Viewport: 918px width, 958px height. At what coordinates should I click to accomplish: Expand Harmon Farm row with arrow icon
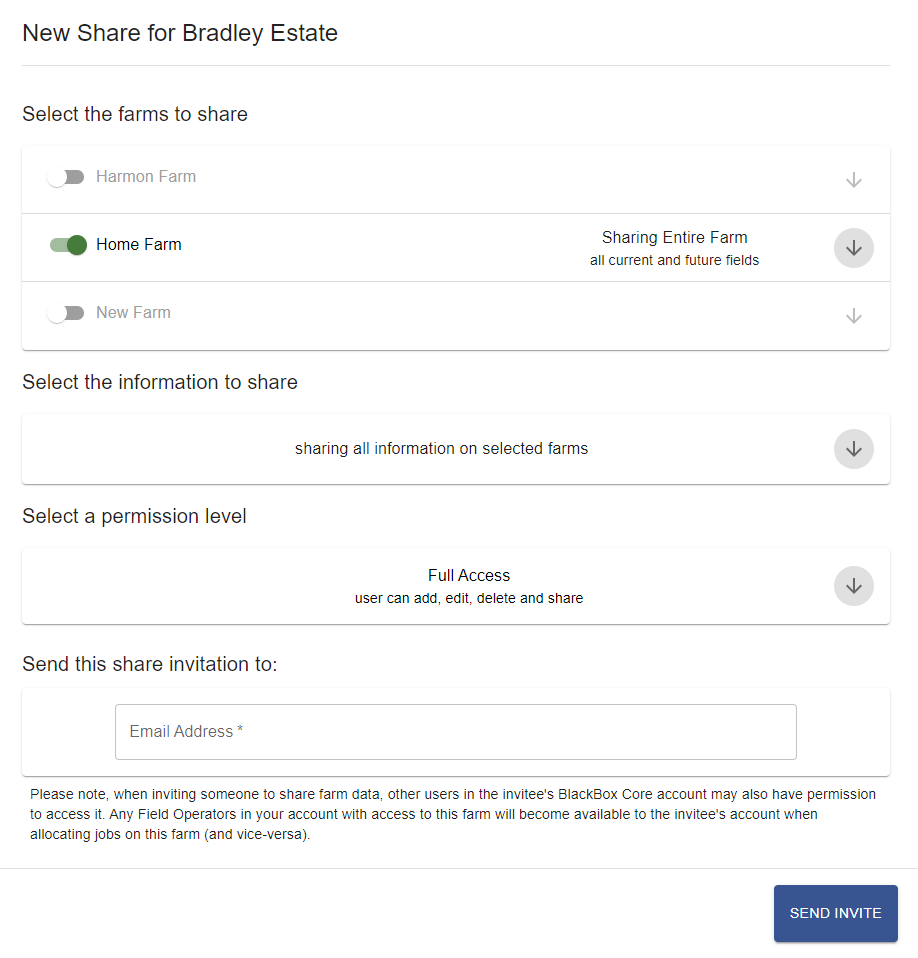[x=853, y=180]
